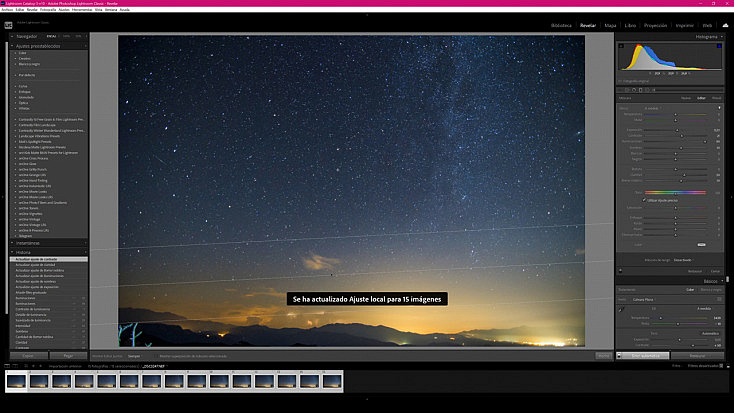Image resolution: width=734 pixels, height=413 pixels.
Task: Select the Spot Removal circle tool
Action: tap(634, 90)
